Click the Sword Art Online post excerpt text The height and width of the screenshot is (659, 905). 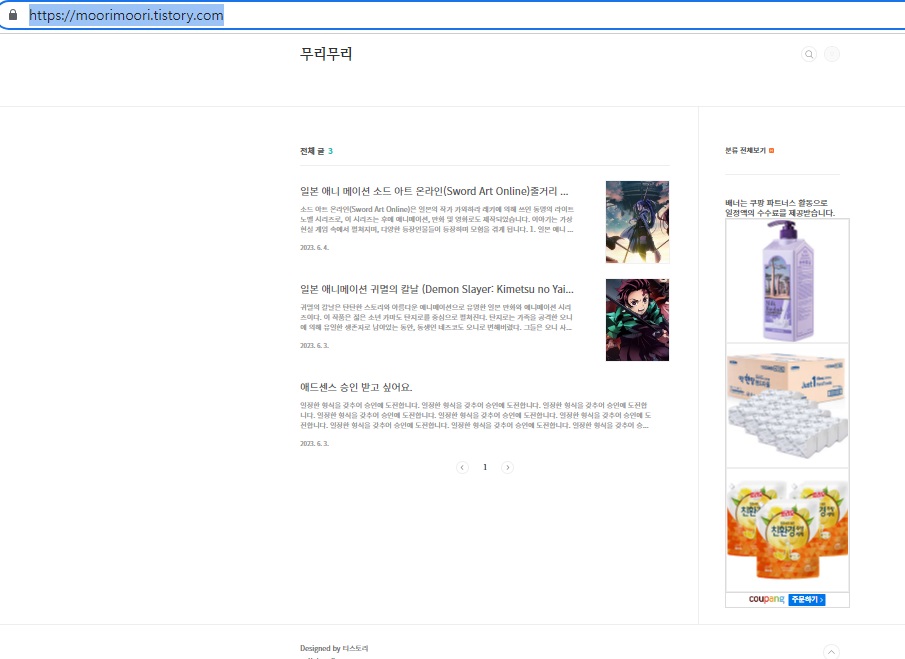tap(437, 219)
